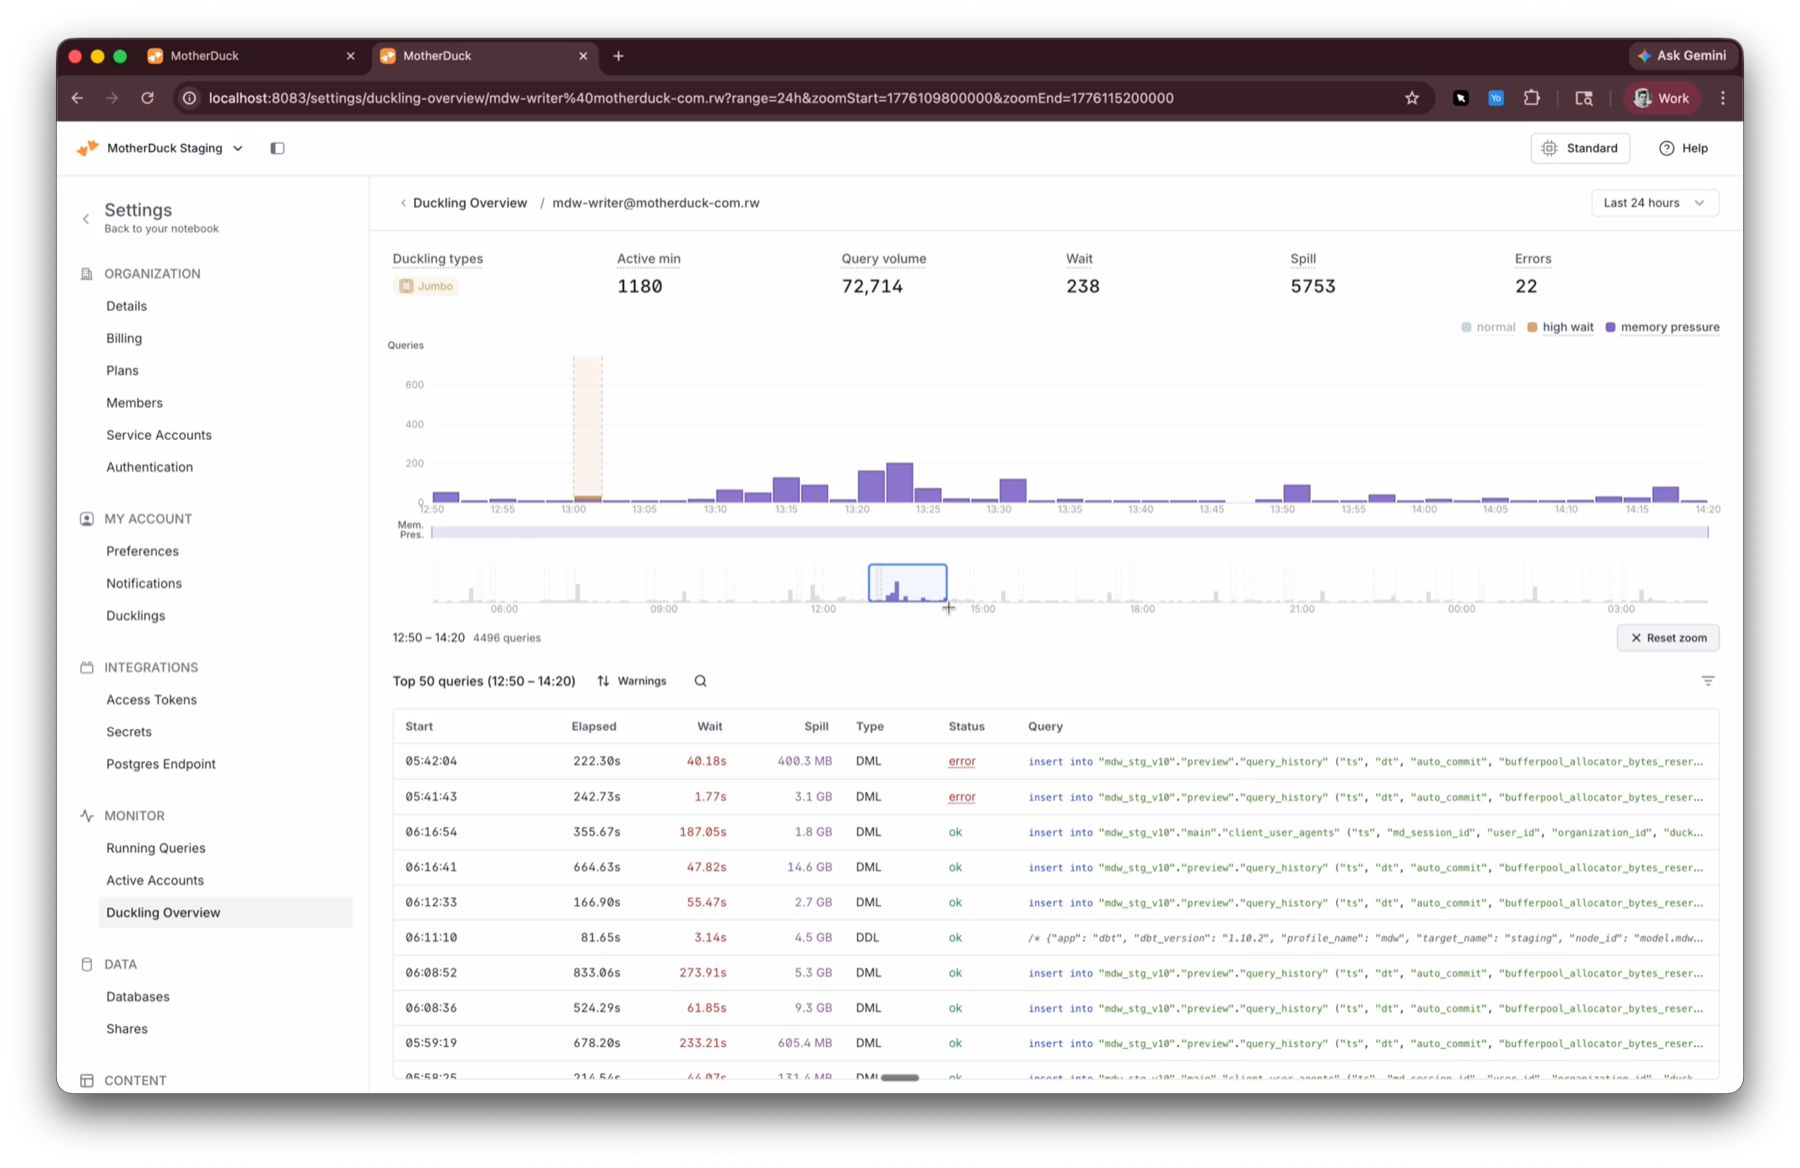This screenshot has width=1800, height=1168.
Task: Click the MotherDuck logo icon
Action: point(88,148)
